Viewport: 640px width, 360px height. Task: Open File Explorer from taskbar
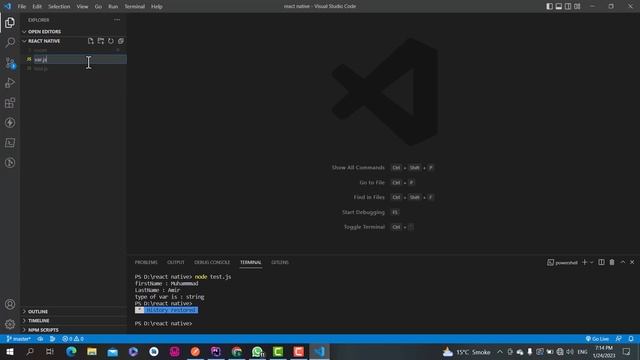coord(92,351)
